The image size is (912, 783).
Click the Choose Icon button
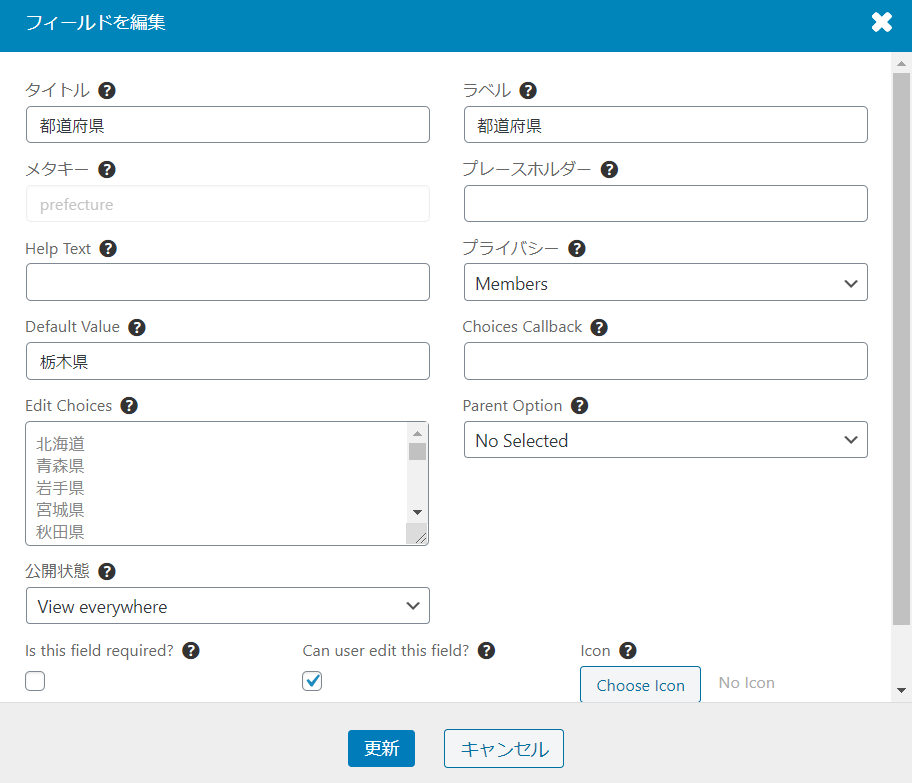pos(640,685)
